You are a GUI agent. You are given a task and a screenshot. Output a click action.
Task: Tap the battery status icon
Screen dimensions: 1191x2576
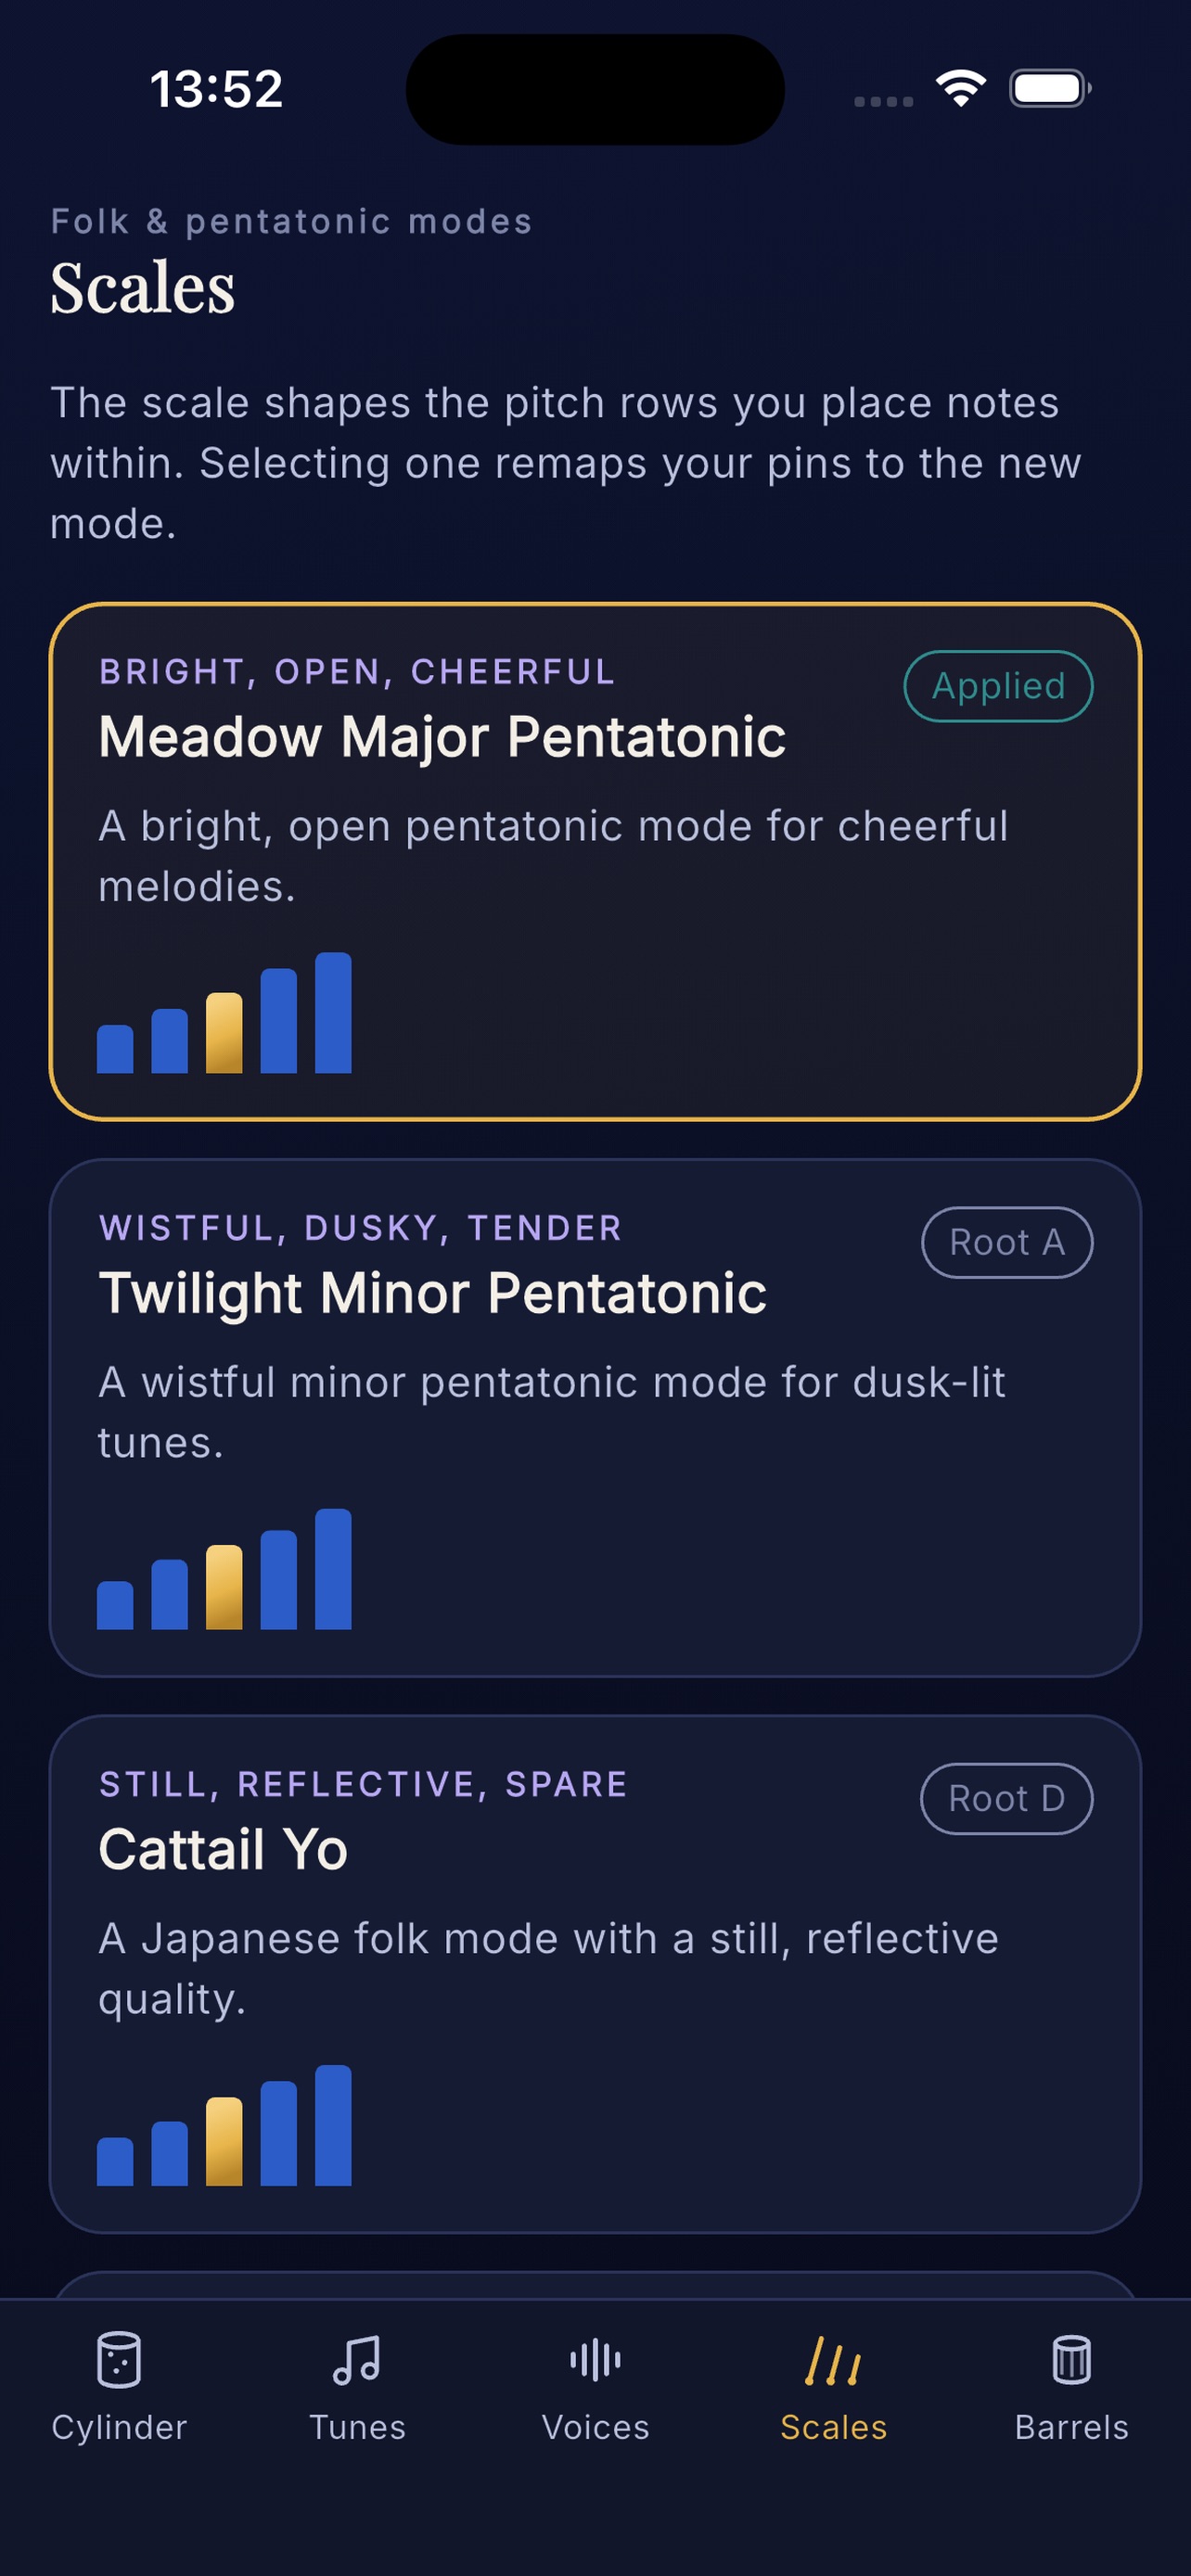1050,88
